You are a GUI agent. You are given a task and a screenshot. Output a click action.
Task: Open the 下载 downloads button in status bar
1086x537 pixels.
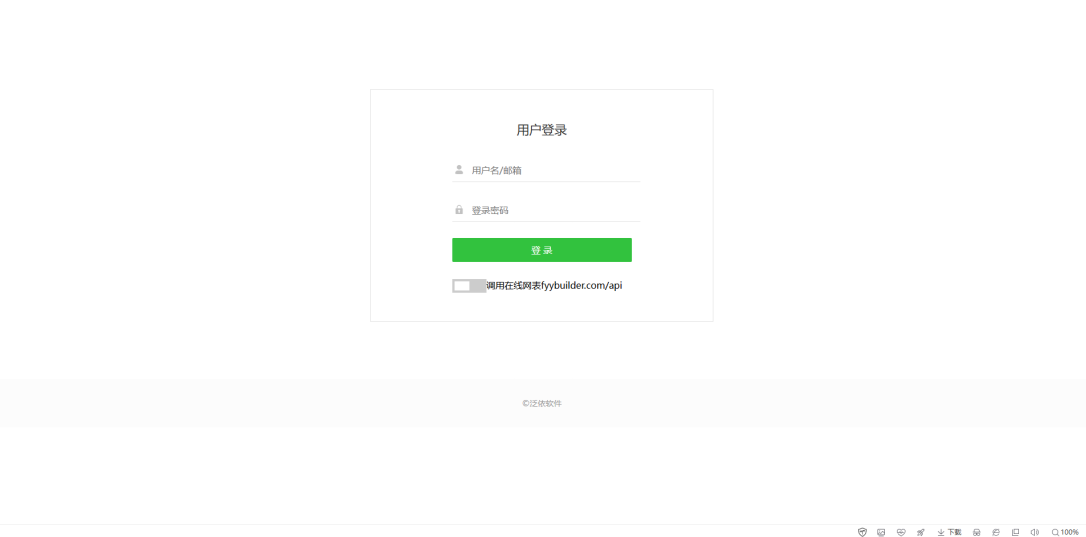tap(949, 532)
